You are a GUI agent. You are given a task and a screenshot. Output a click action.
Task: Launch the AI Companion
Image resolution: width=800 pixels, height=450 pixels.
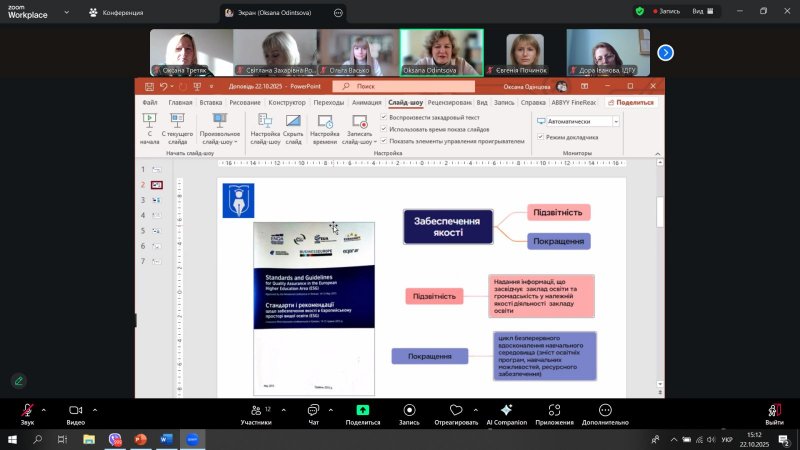pyautogui.click(x=506, y=410)
